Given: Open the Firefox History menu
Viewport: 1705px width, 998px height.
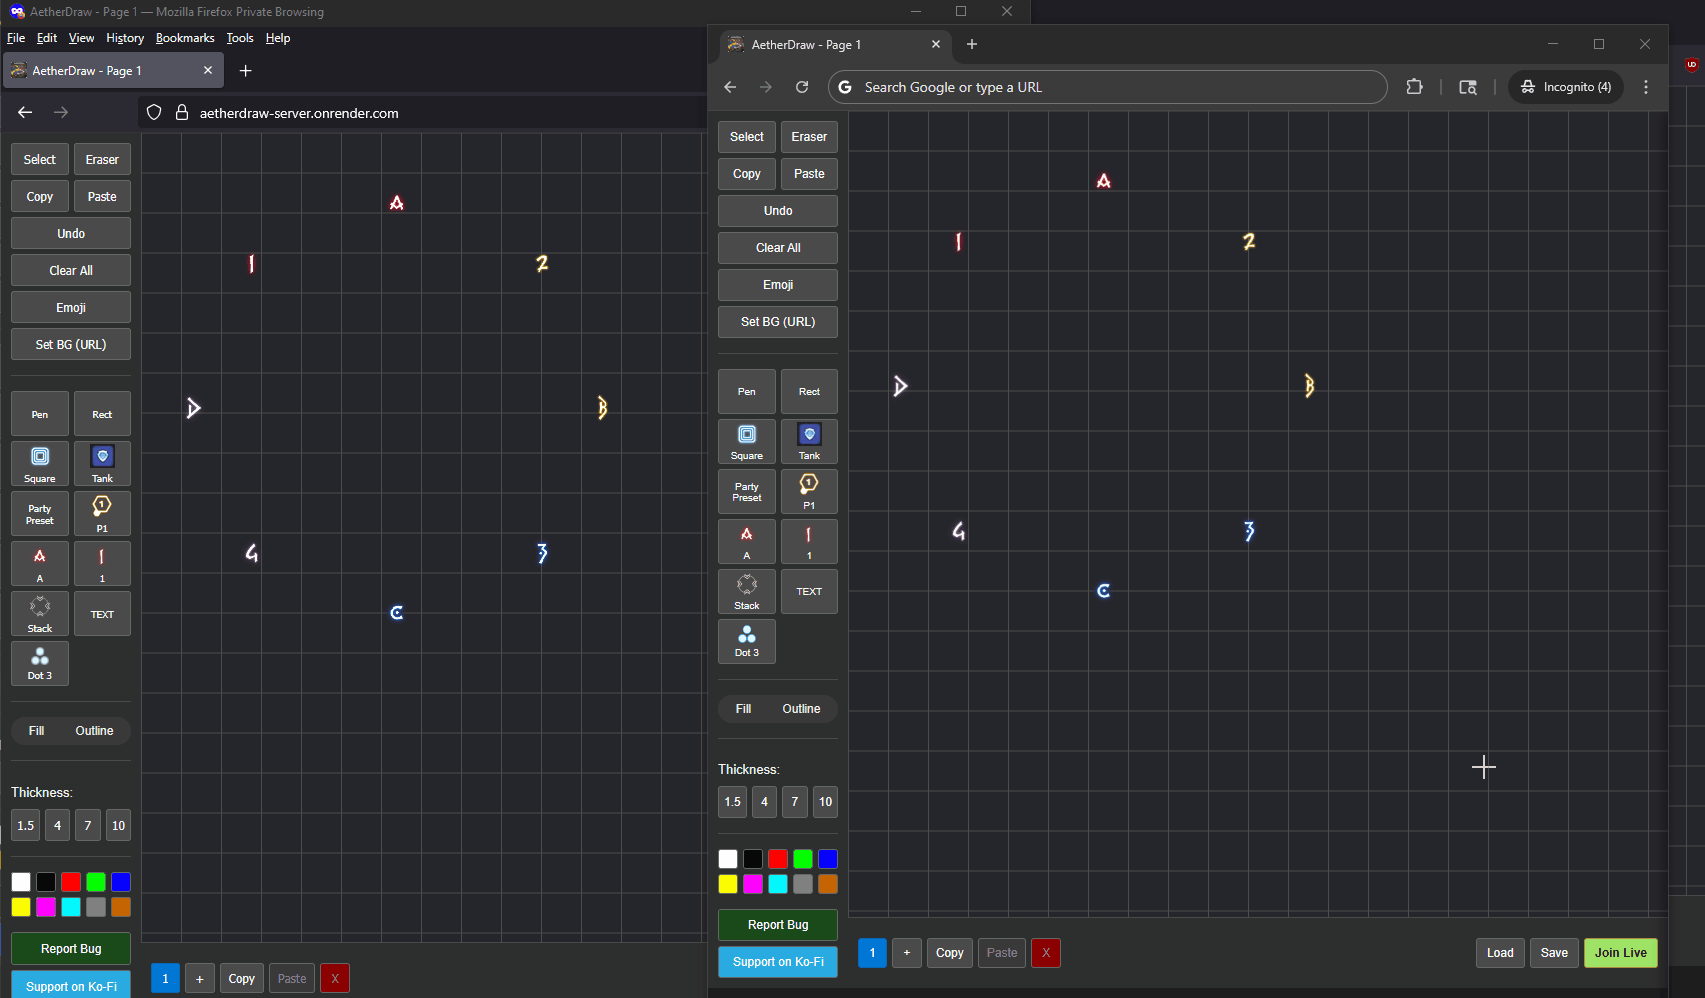Looking at the screenshot, I should 125,38.
